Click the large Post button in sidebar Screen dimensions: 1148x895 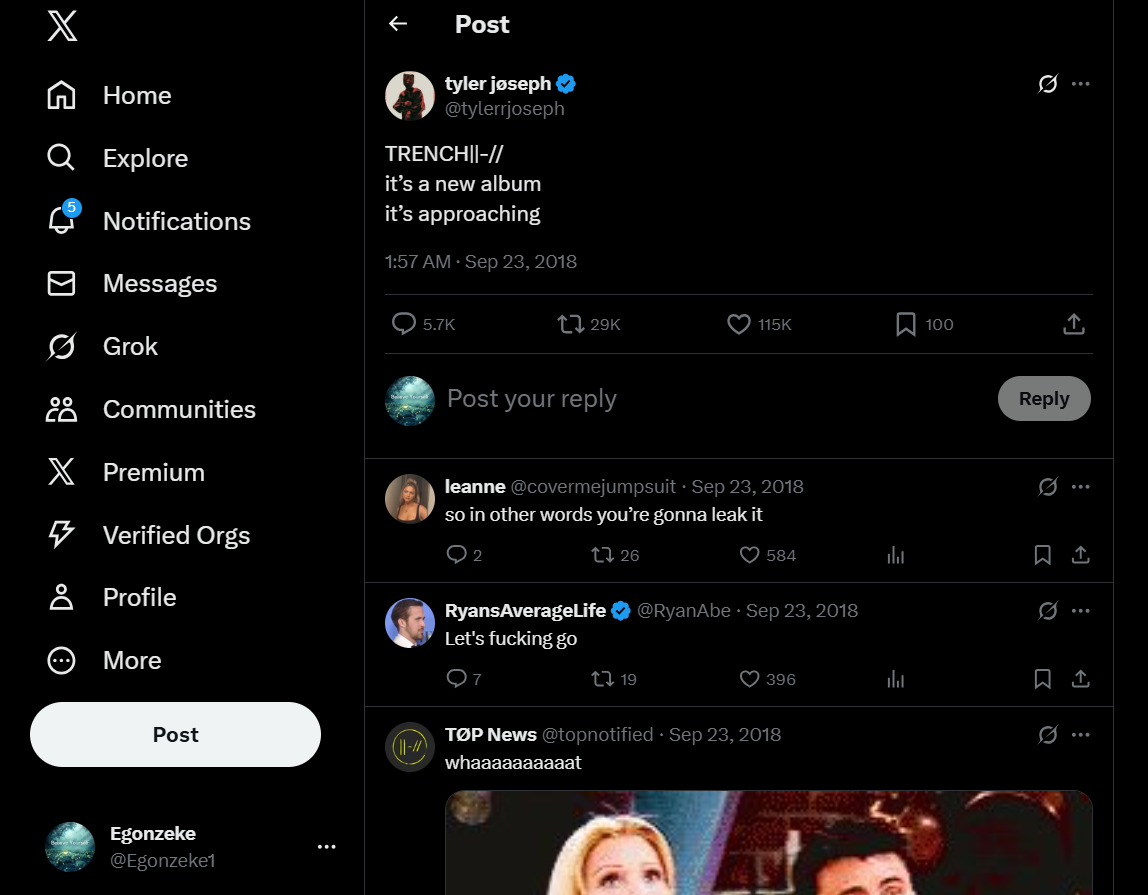[175, 734]
